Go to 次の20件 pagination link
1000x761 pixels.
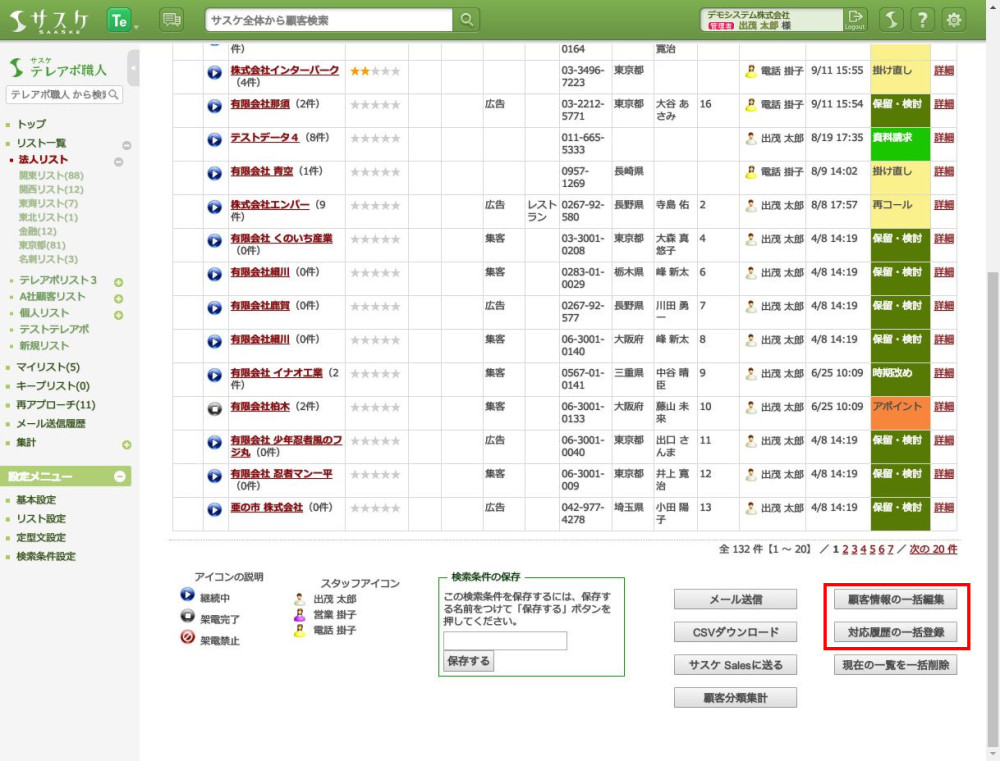tap(932, 549)
